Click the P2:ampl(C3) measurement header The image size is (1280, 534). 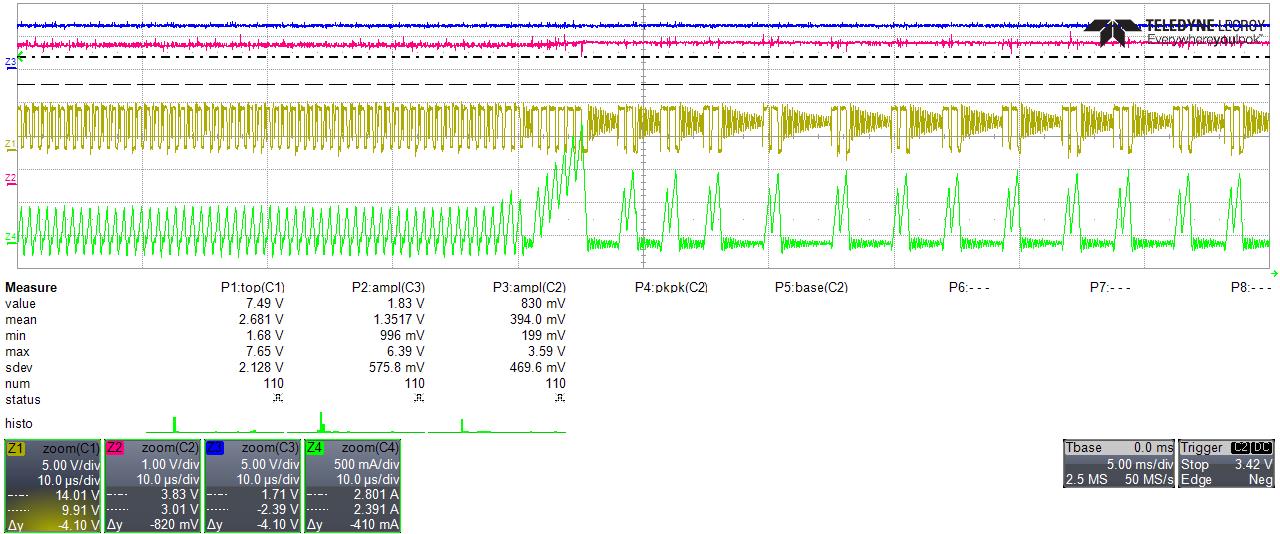tap(389, 288)
